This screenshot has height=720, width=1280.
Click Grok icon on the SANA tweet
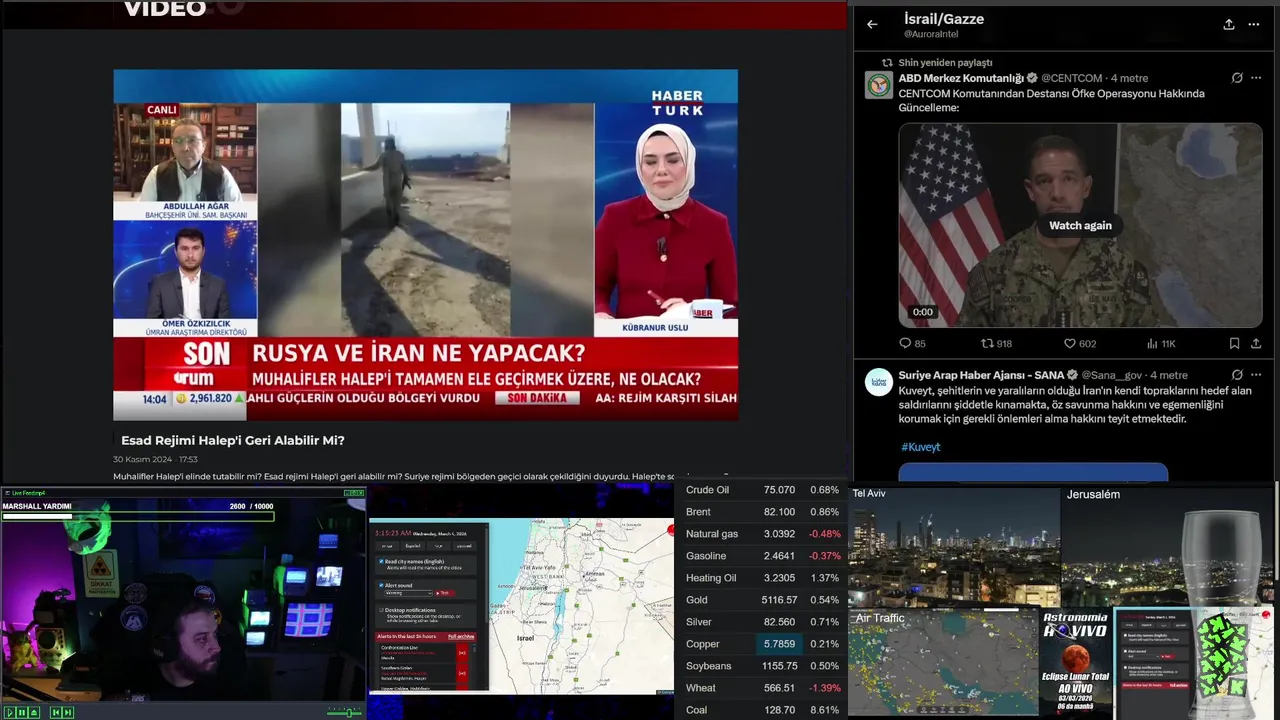1237,375
